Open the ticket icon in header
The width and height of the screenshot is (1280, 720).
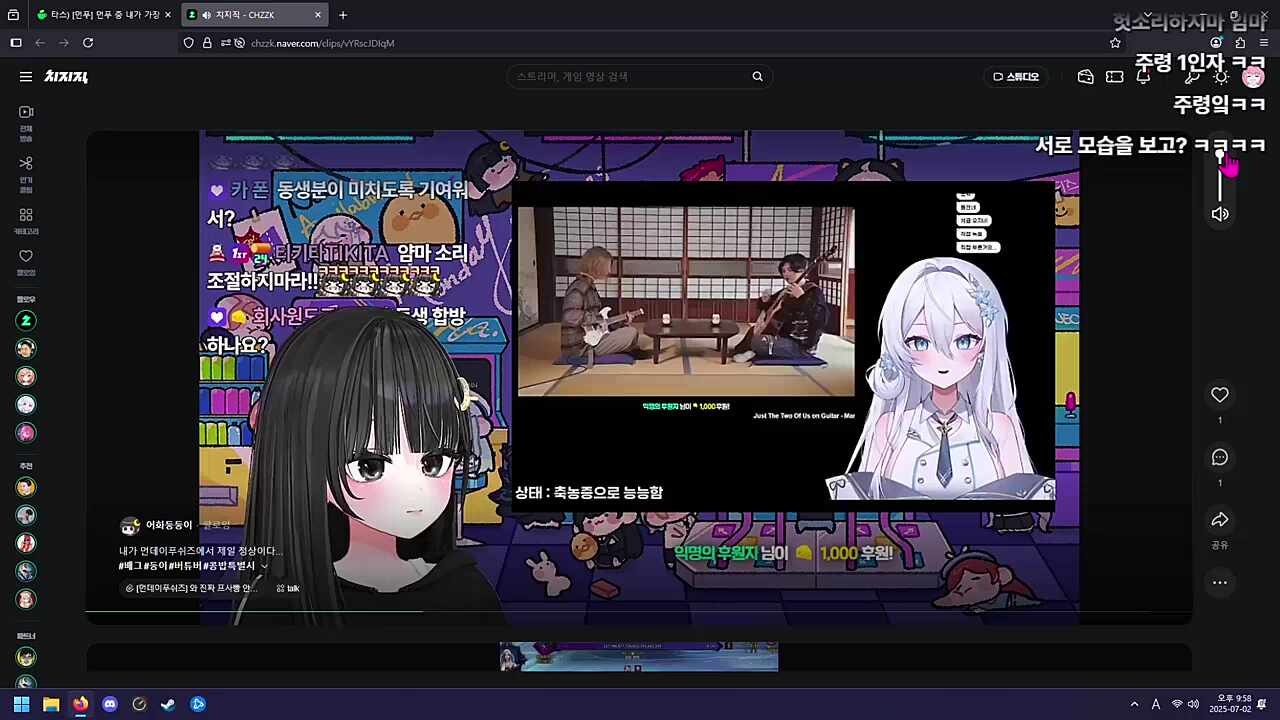coord(1115,76)
